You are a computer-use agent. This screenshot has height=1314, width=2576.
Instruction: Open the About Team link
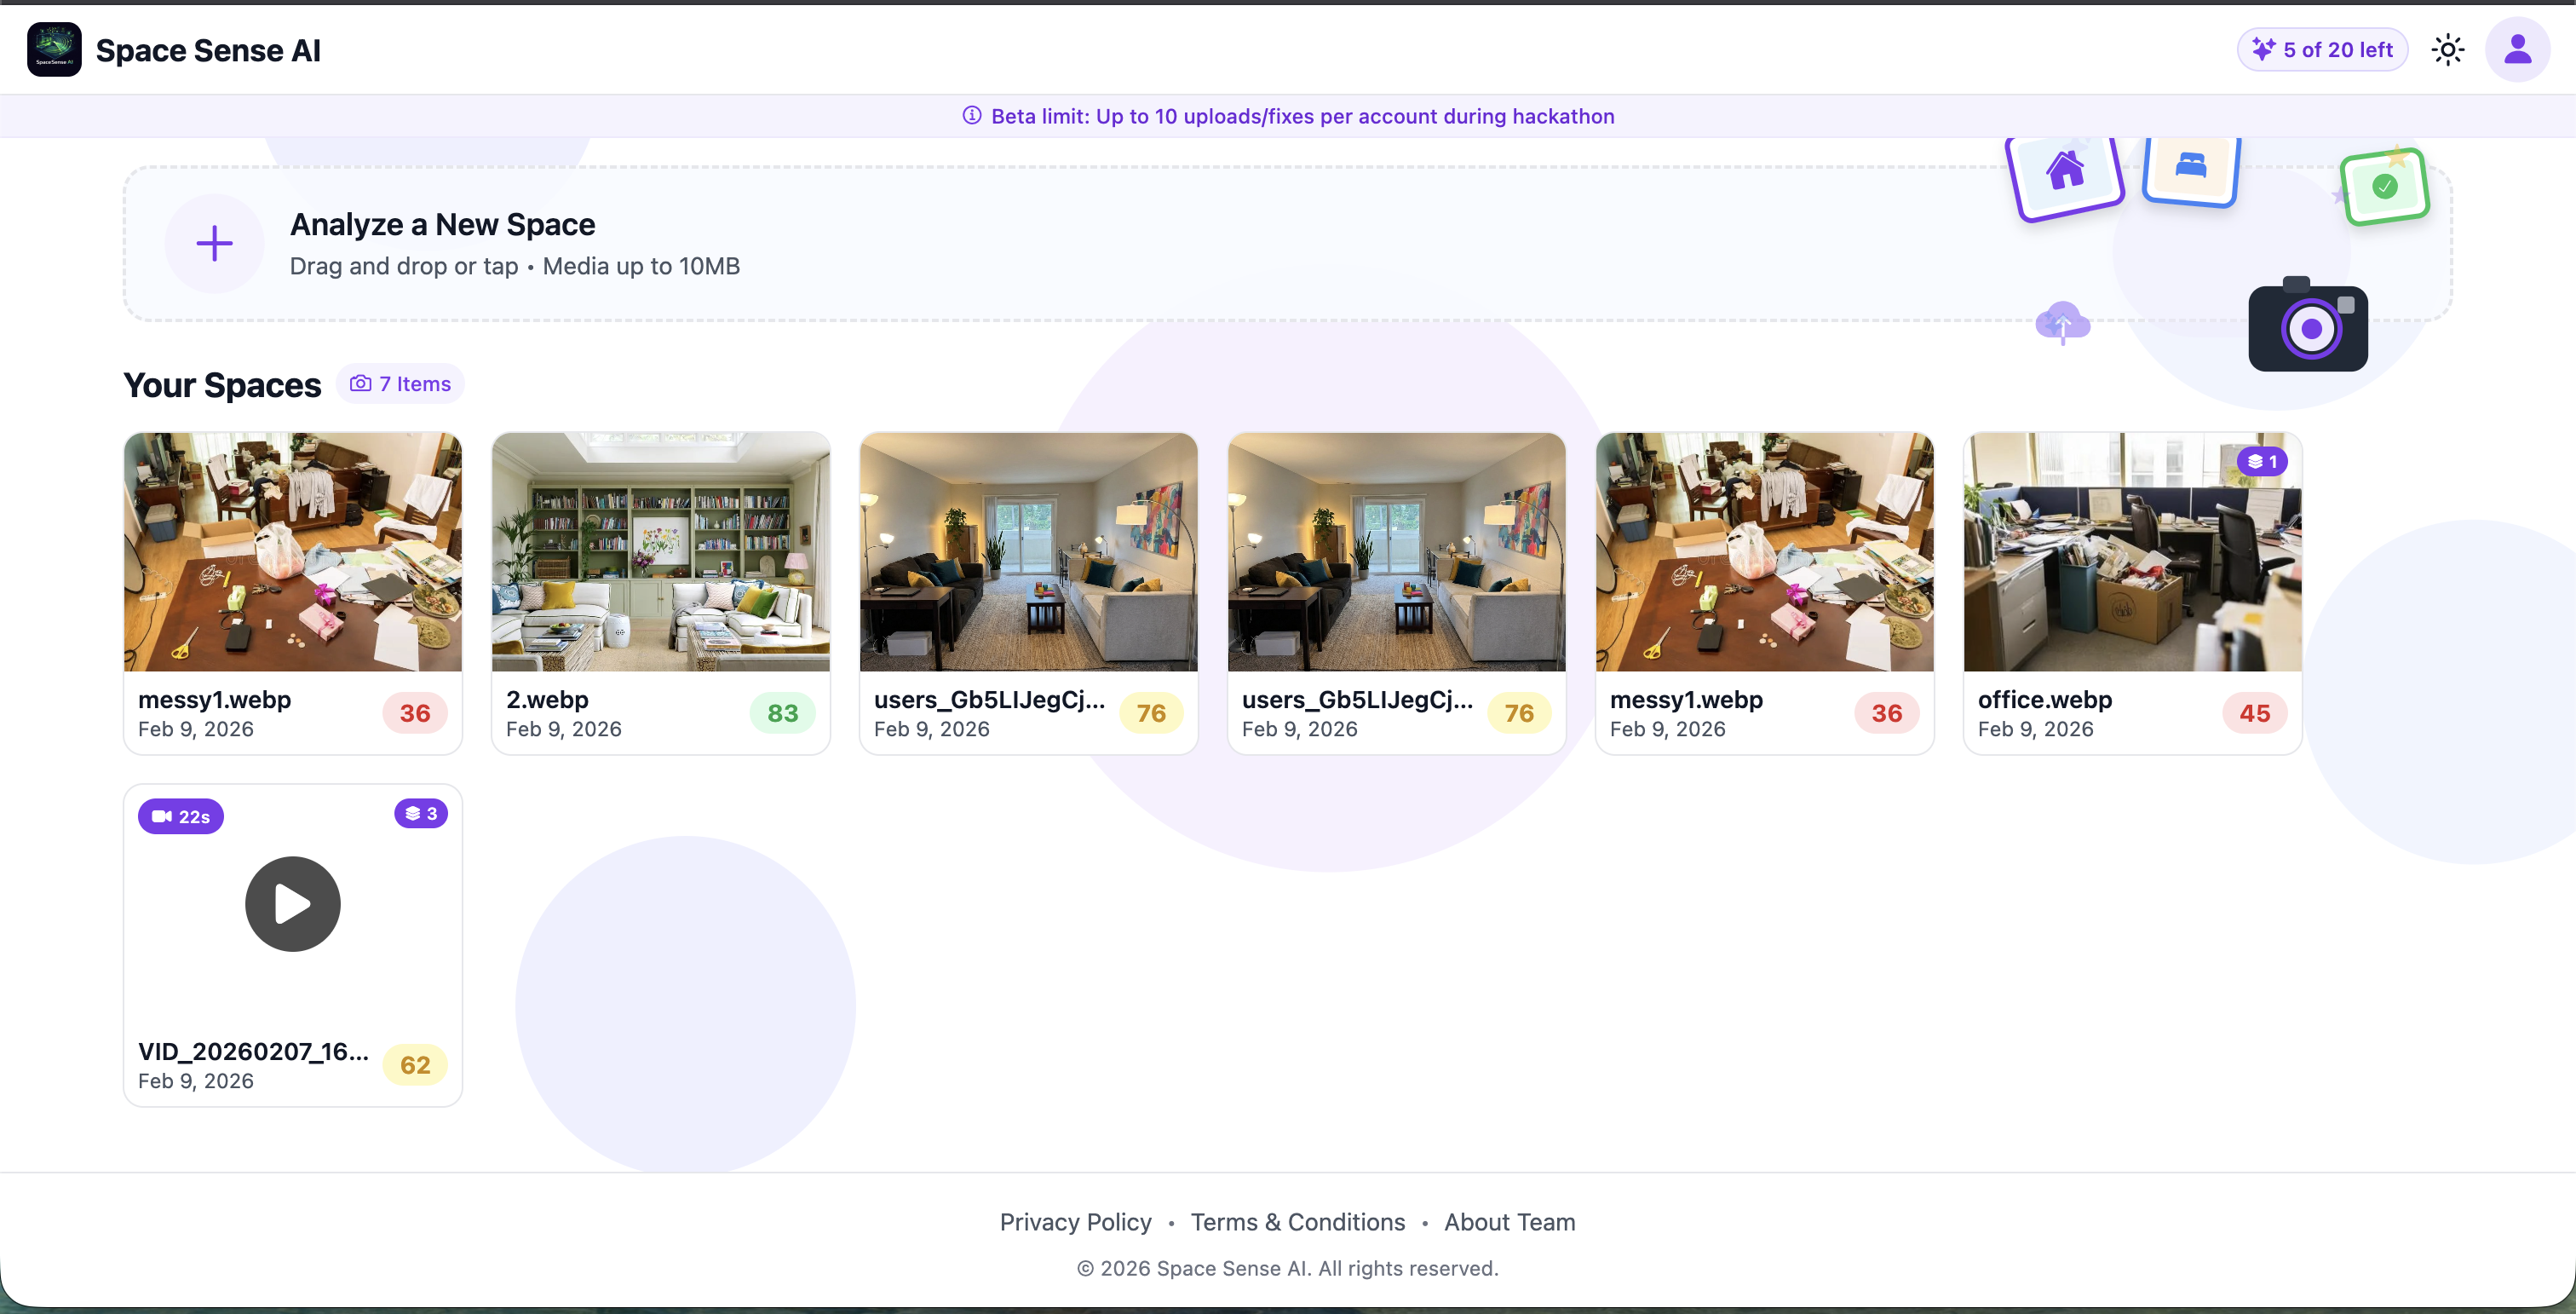click(x=1509, y=1221)
